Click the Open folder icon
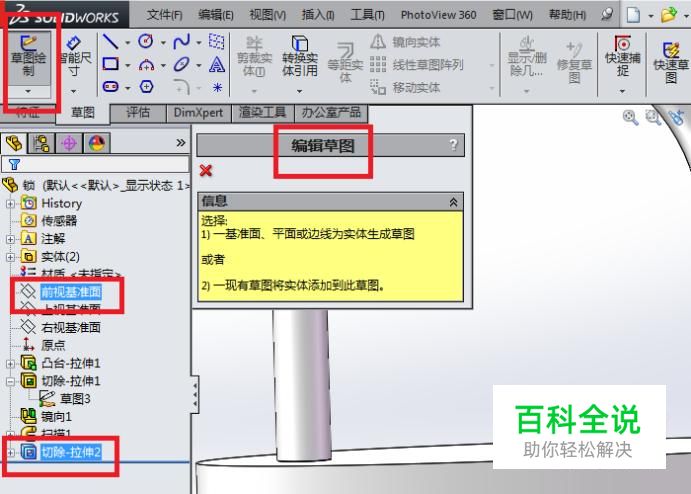 point(669,15)
